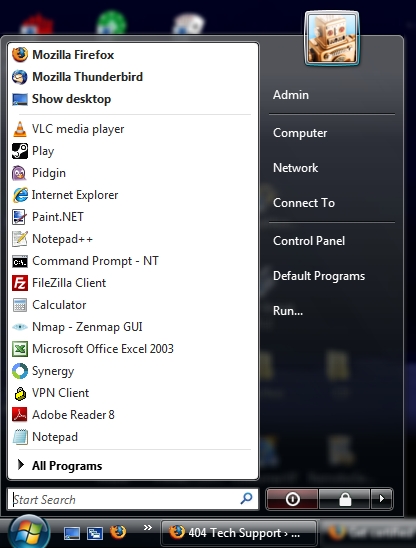Click the "Nmap - Zenmap GUI" label

coord(87,327)
